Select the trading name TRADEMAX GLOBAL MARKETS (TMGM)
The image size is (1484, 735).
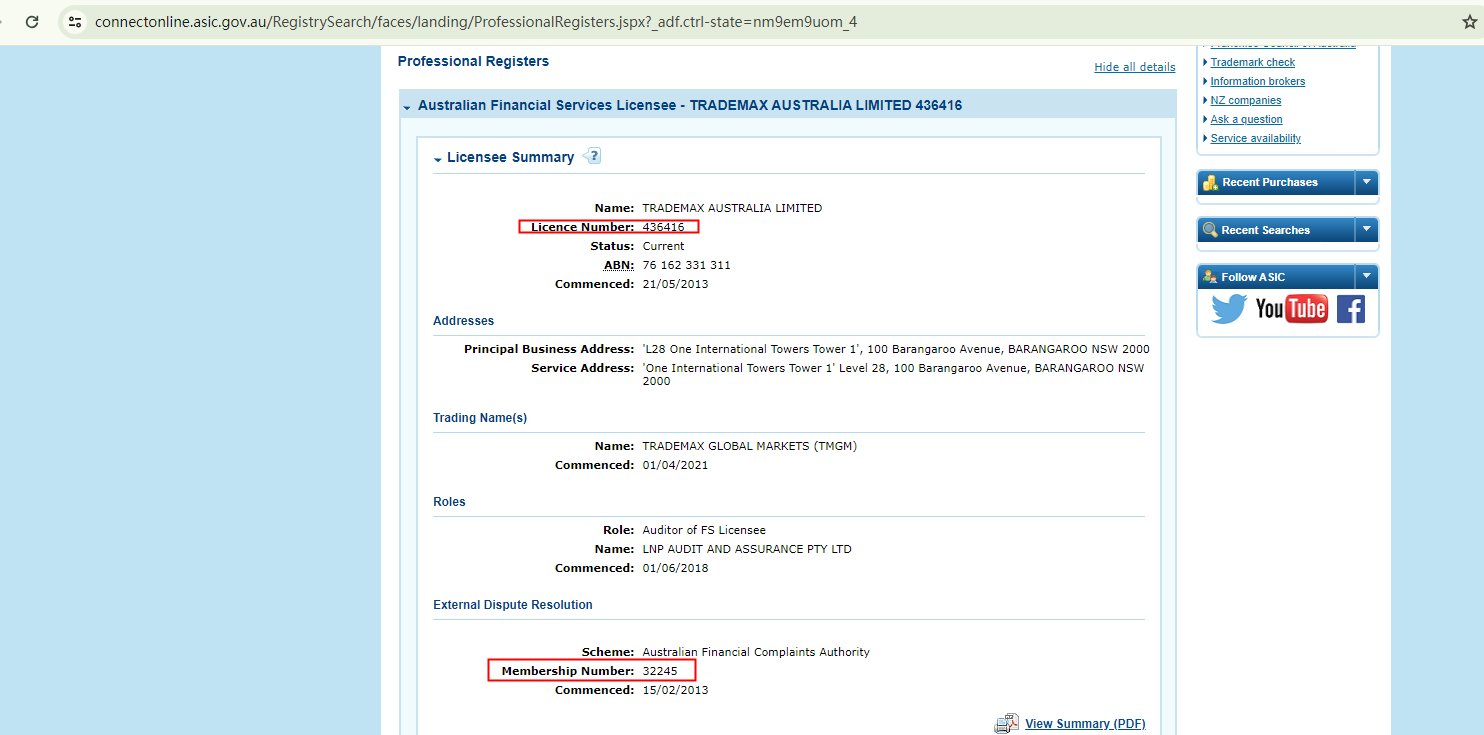pos(749,446)
